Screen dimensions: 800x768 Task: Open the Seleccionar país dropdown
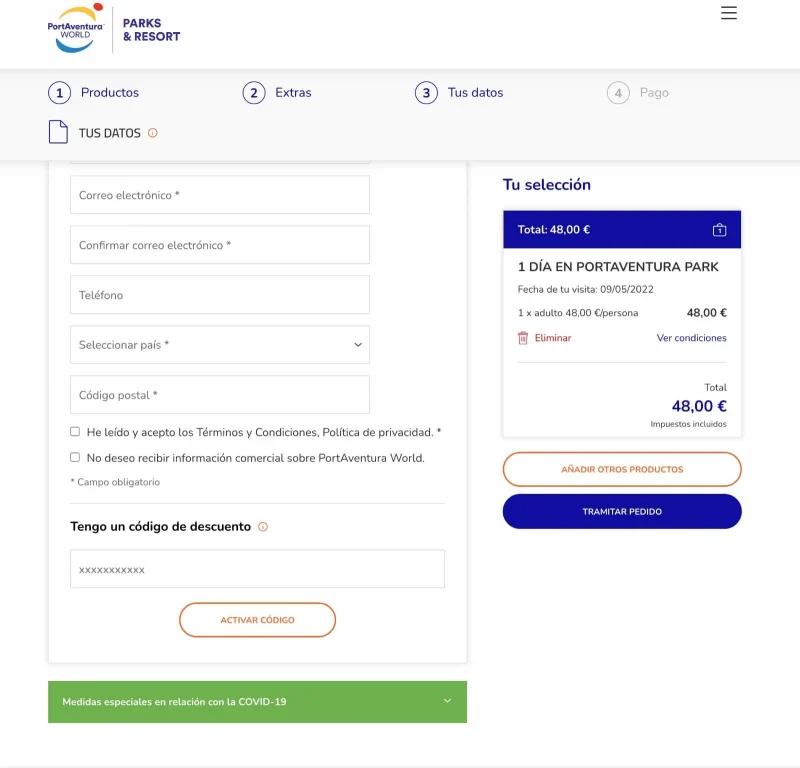pyautogui.click(x=220, y=344)
